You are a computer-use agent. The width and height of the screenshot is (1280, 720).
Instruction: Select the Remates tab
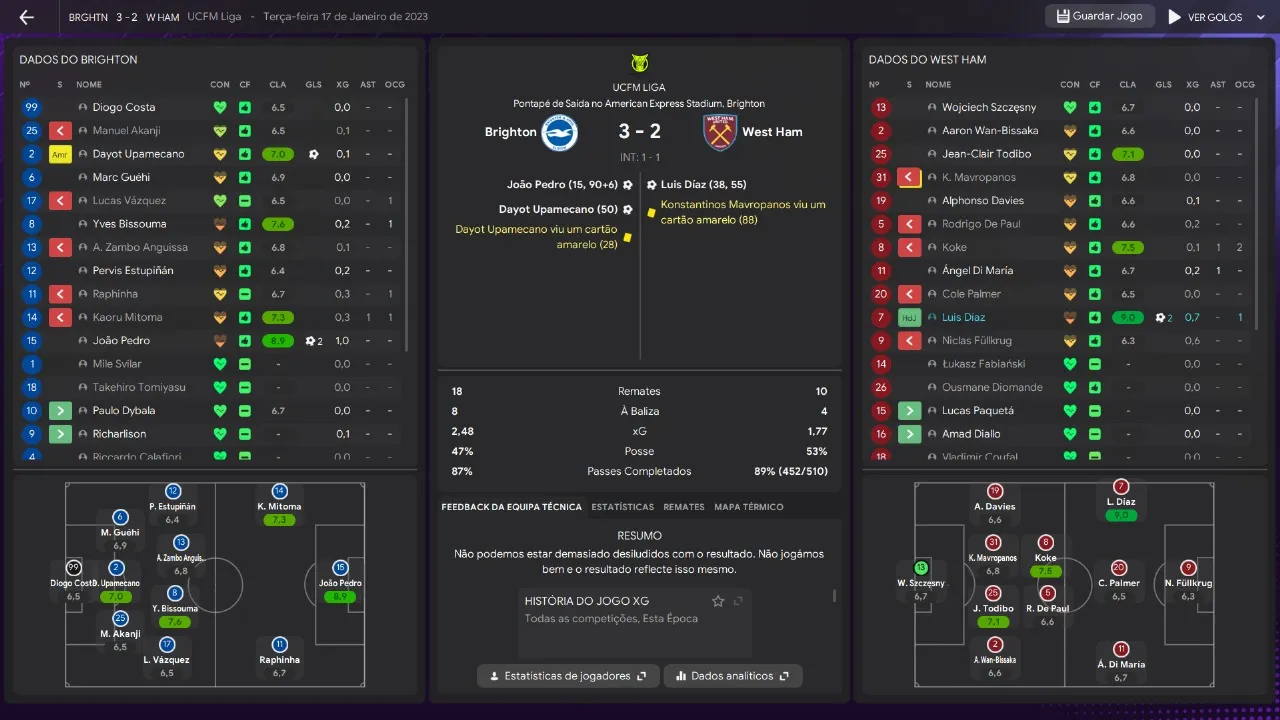(x=684, y=507)
